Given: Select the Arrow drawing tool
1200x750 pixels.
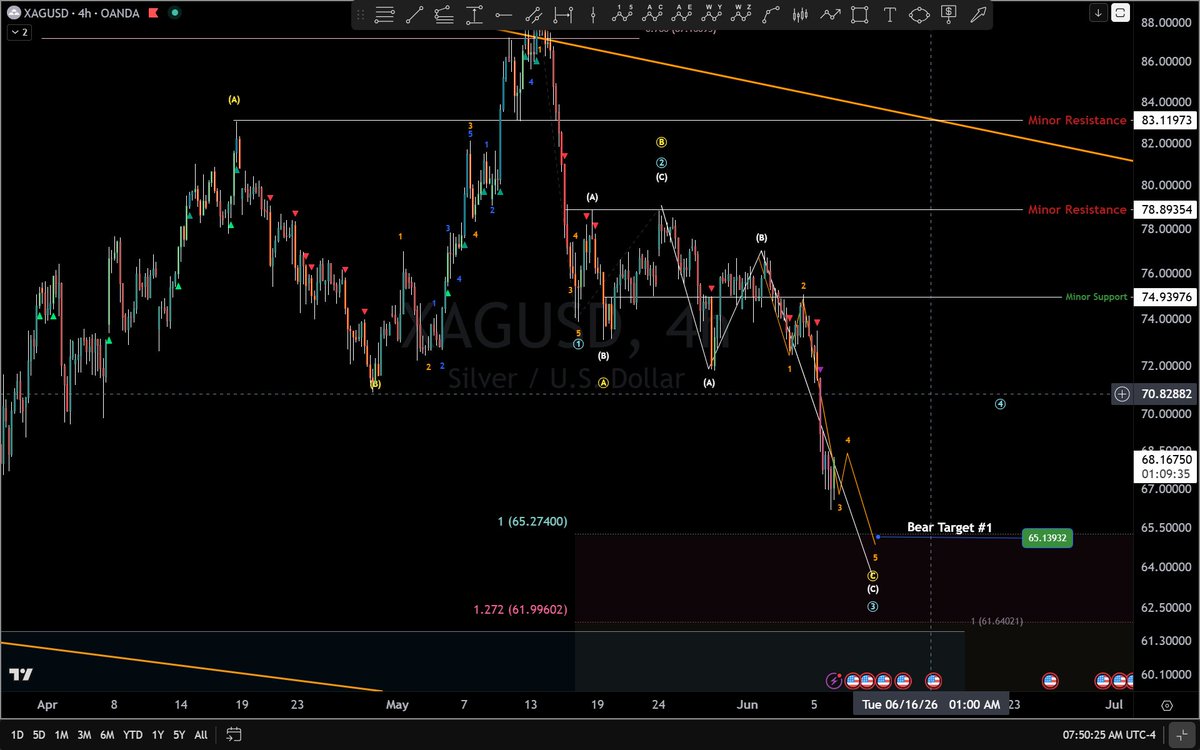Looking at the screenshot, I should pos(978,14).
